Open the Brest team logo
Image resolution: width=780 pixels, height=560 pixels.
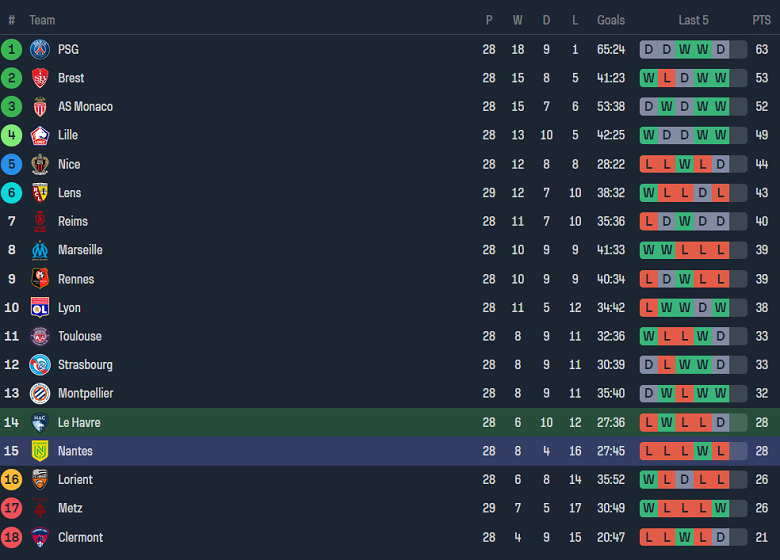pyautogui.click(x=40, y=78)
